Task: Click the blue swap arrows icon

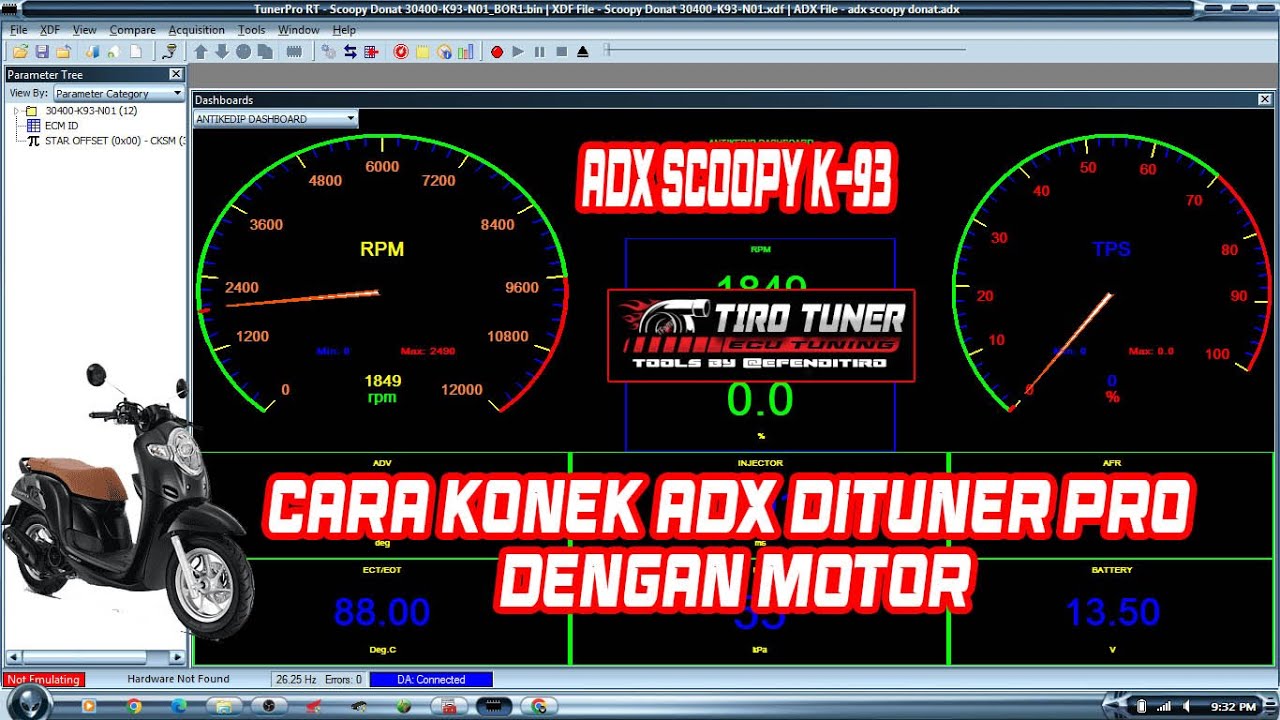Action: pyautogui.click(x=350, y=51)
